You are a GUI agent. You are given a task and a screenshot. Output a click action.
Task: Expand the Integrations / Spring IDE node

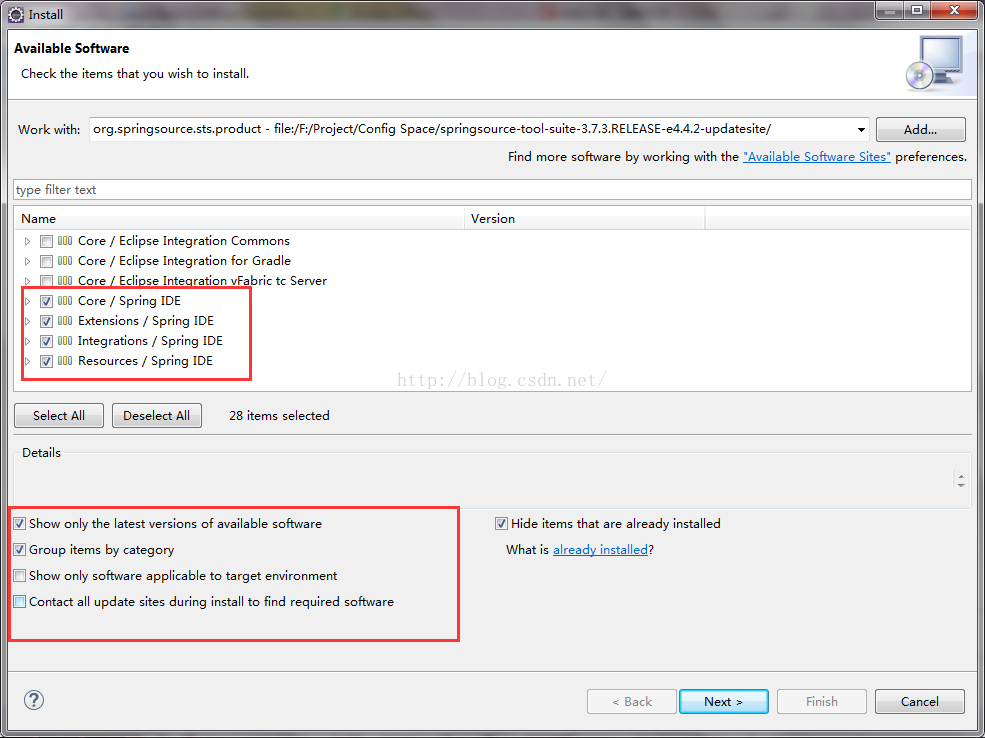point(28,342)
